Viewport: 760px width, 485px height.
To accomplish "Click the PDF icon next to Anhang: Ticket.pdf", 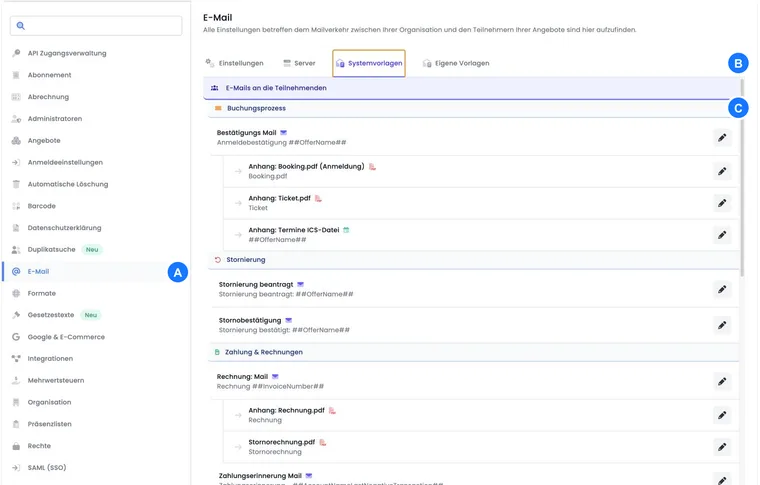I will (318, 198).
